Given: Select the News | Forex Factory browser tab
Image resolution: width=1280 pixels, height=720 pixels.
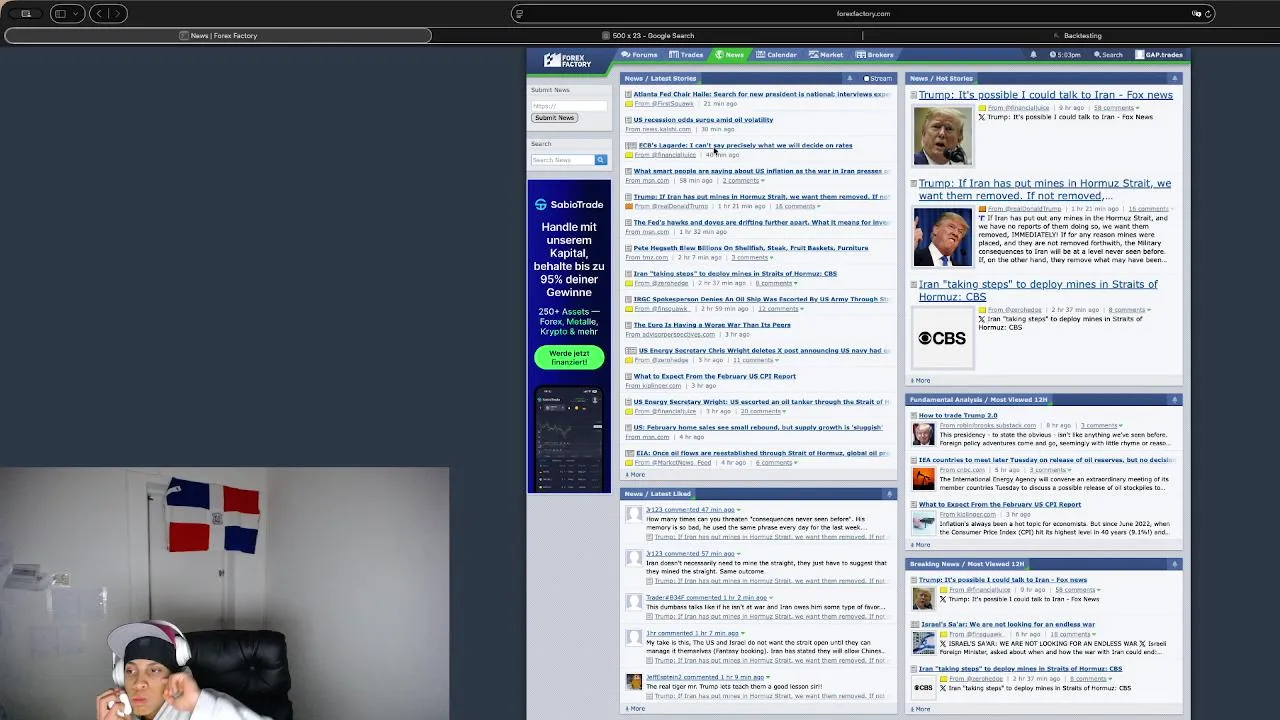Looking at the screenshot, I should pyautogui.click(x=218, y=36).
